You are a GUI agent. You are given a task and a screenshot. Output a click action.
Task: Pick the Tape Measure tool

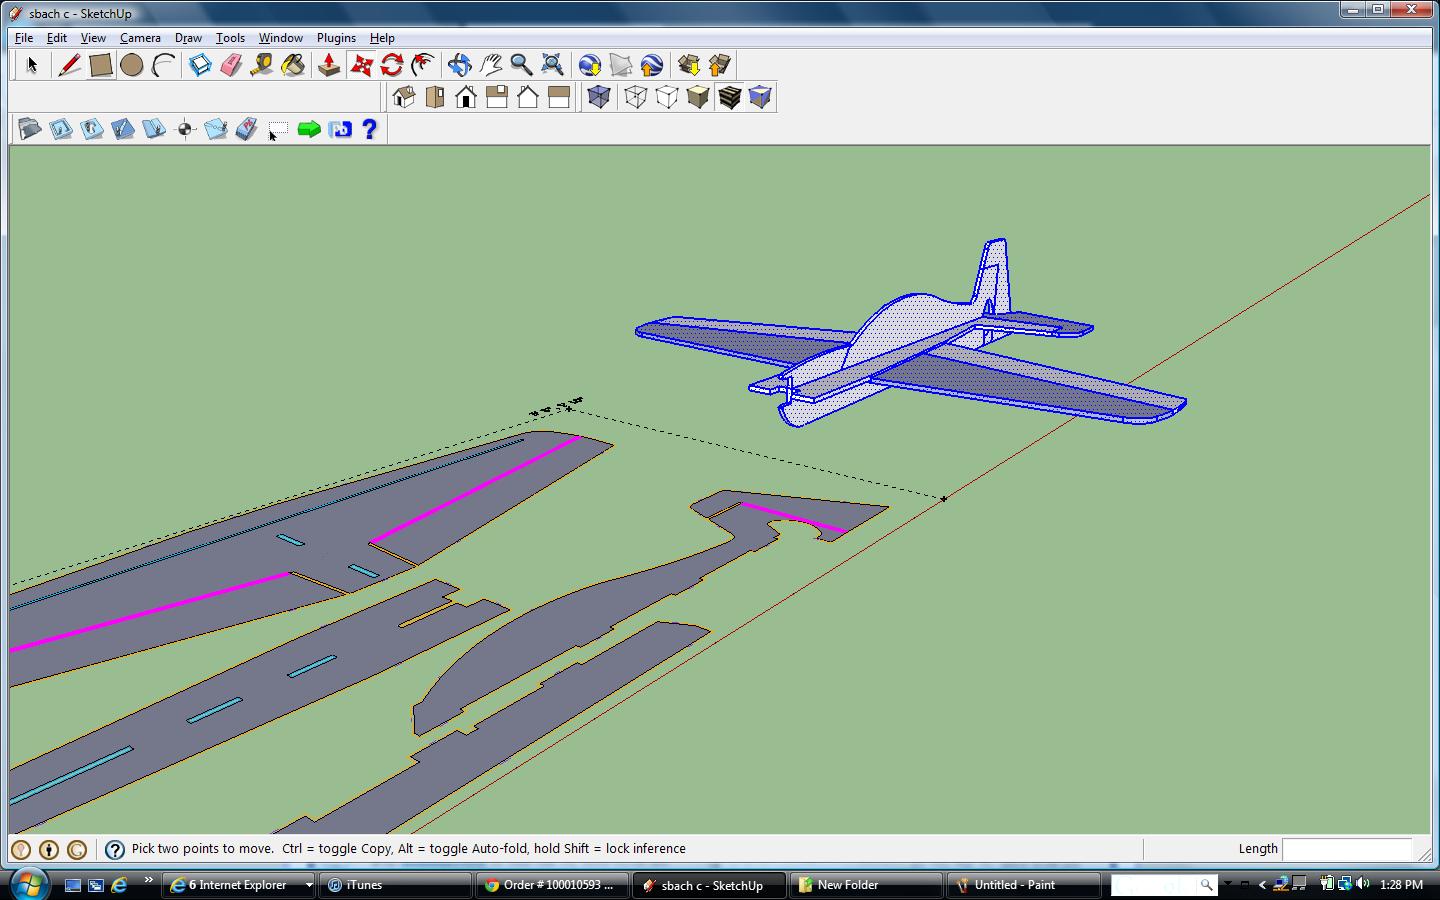[262, 66]
